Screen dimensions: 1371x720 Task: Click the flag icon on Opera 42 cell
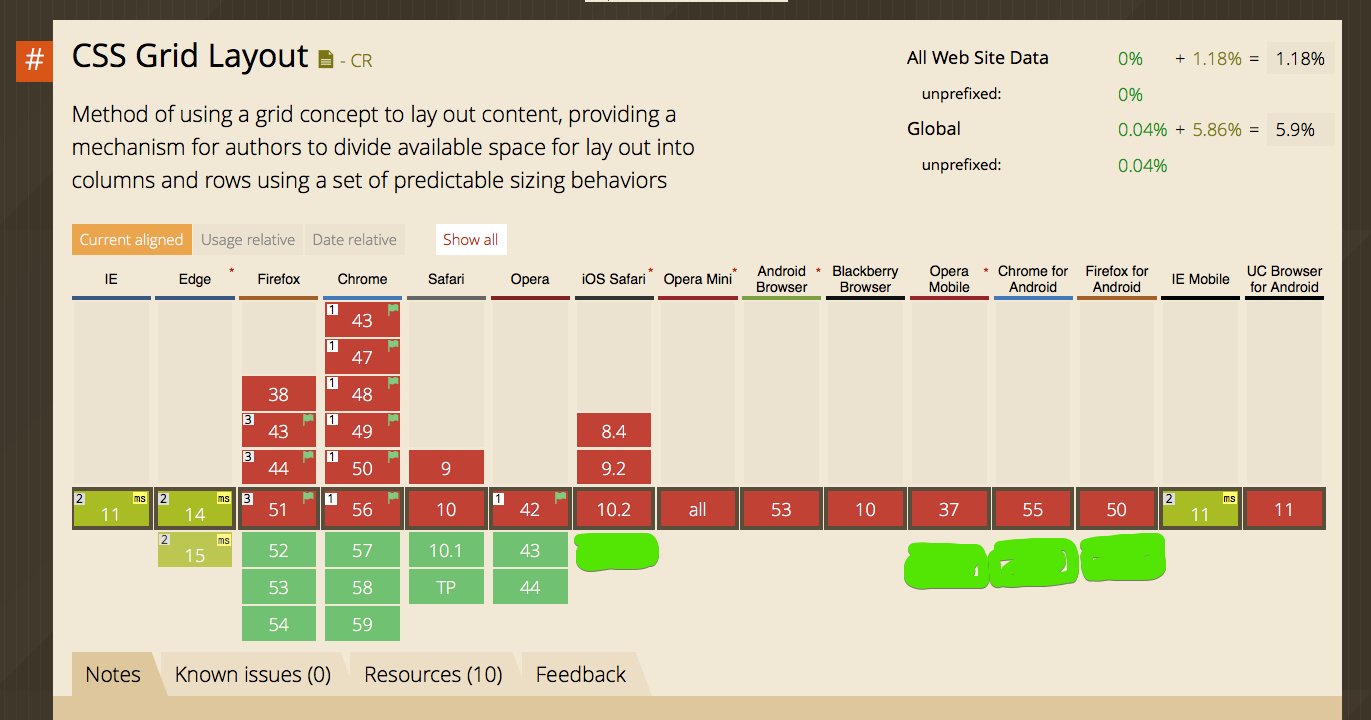tap(561, 497)
